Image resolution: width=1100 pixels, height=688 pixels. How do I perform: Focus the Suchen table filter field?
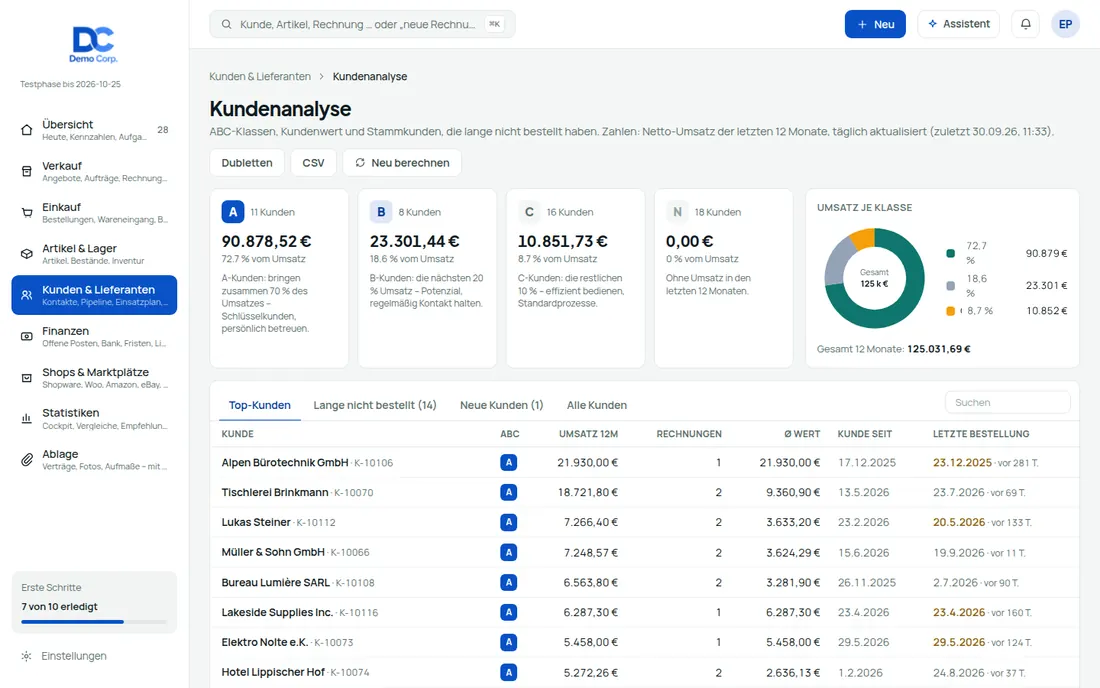1007,403
